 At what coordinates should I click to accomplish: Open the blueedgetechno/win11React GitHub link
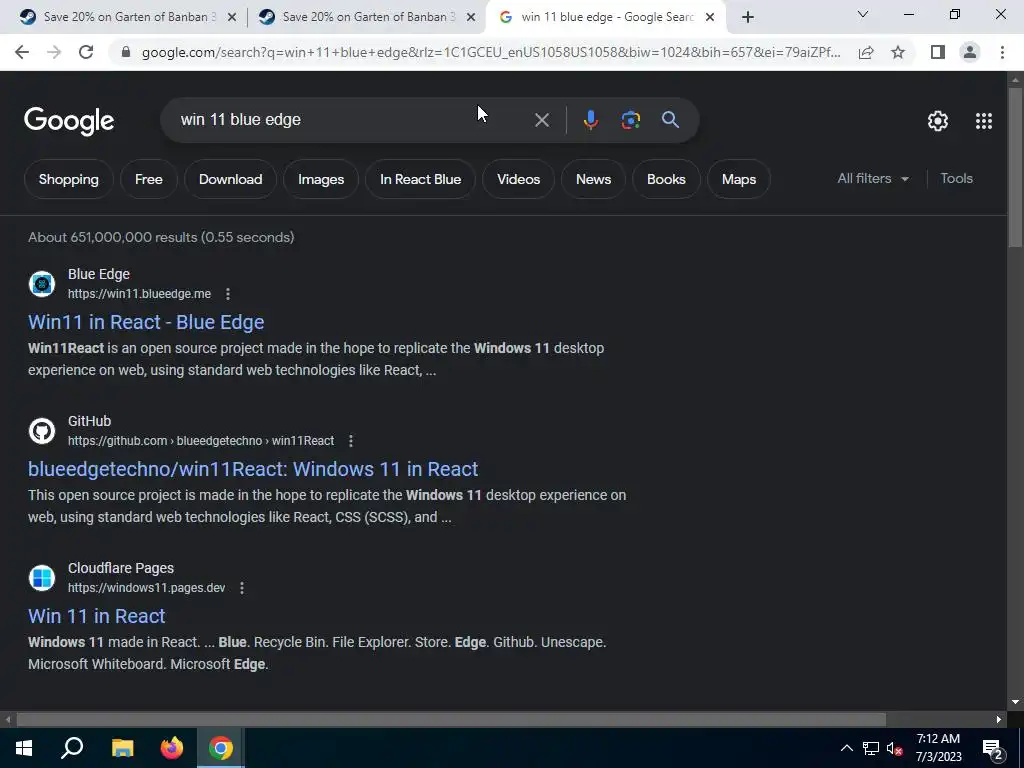click(x=253, y=469)
